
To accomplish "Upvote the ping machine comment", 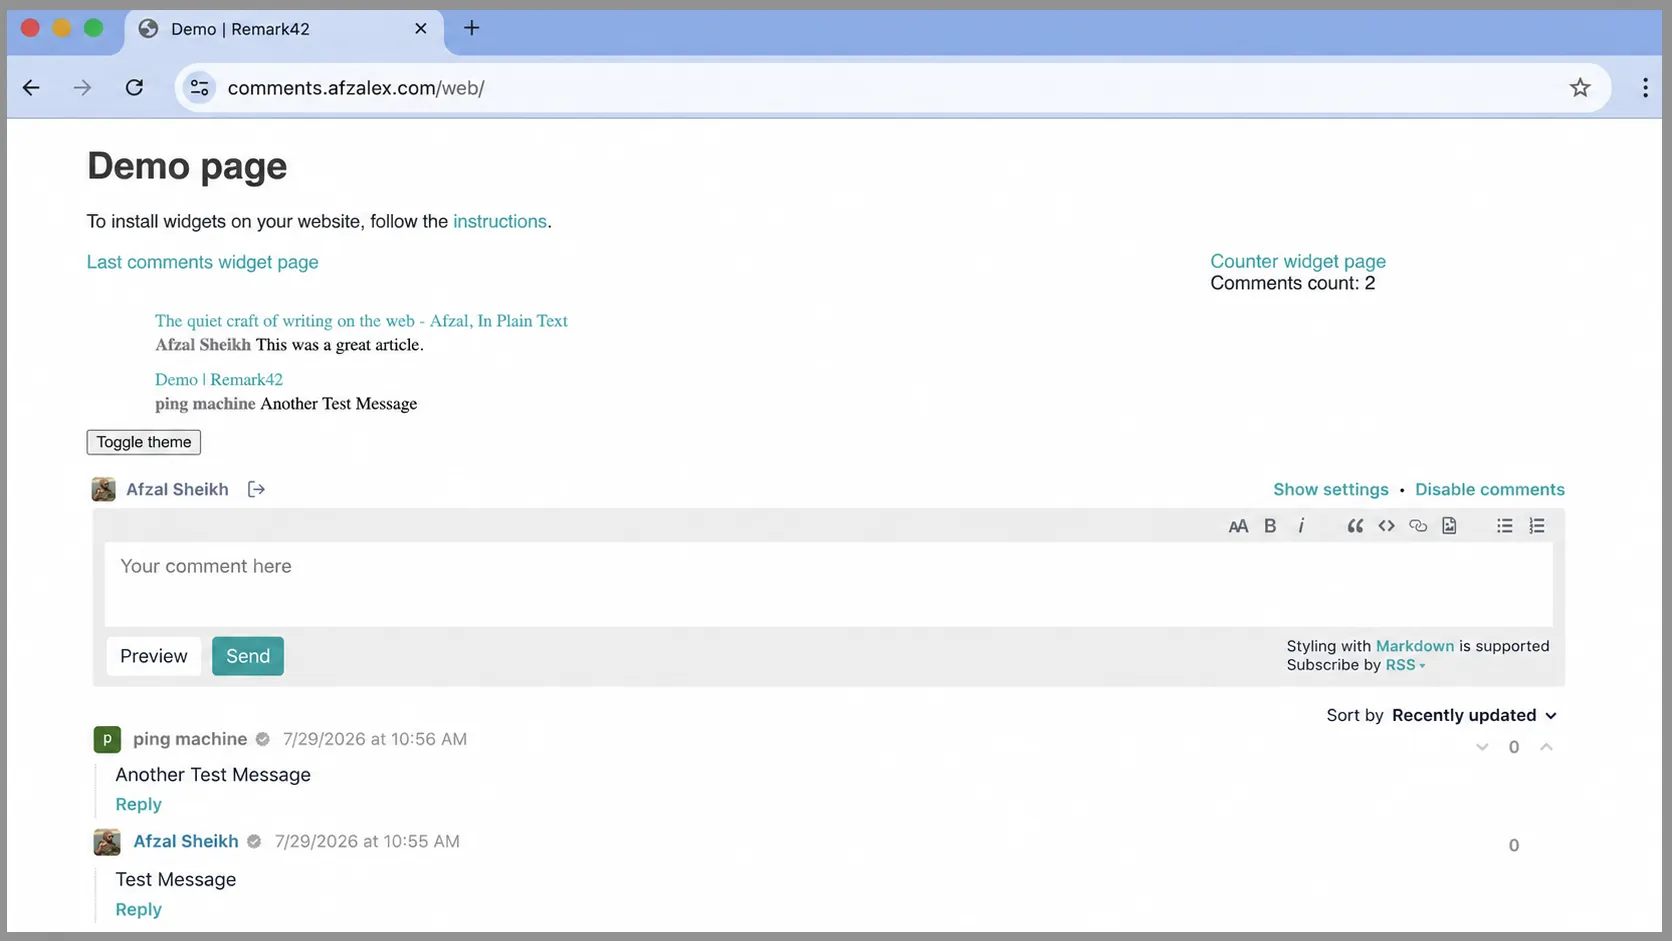I will 1546,747.
